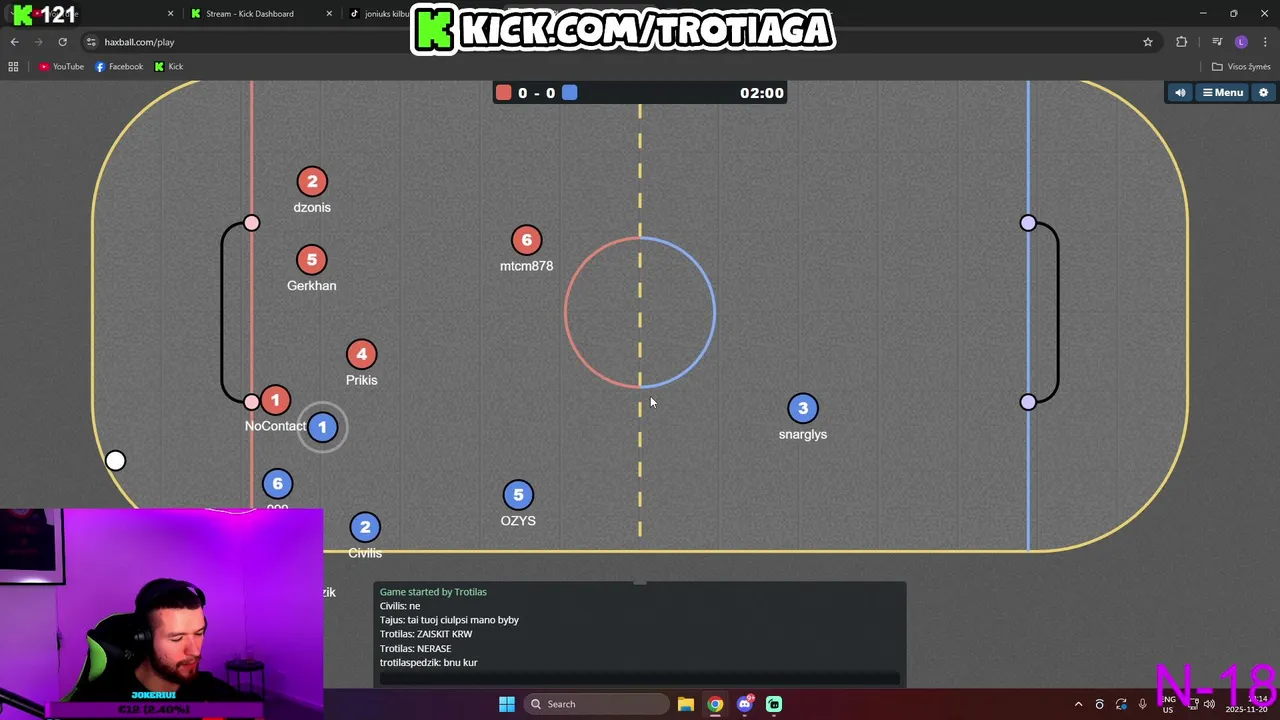Click red player 1 NoContact
Viewport: 1280px width, 720px height.
point(275,400)
